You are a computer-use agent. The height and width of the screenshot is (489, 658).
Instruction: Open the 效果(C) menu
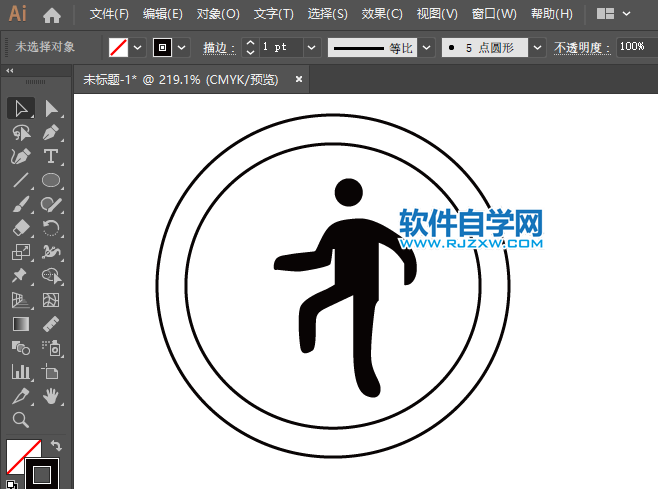pos(382,14)
